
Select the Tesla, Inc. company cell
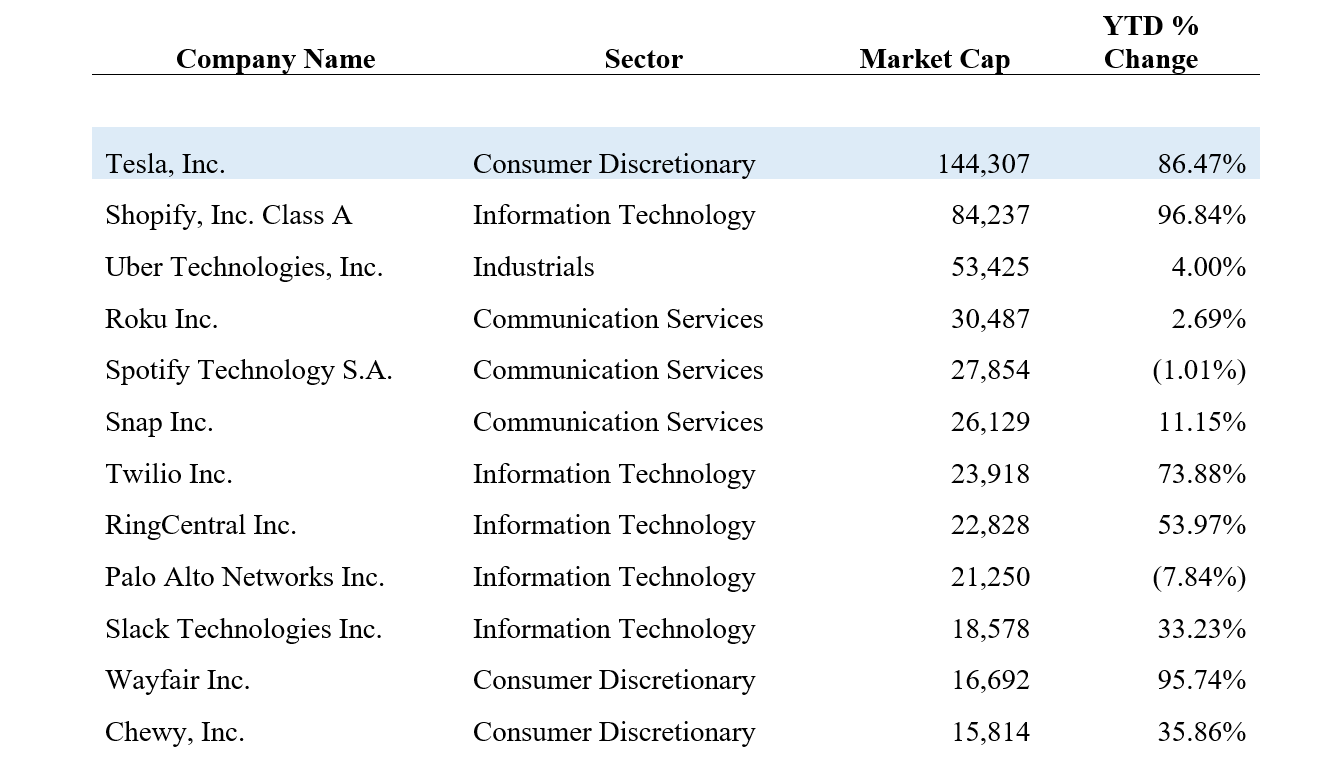coord(165,164)
